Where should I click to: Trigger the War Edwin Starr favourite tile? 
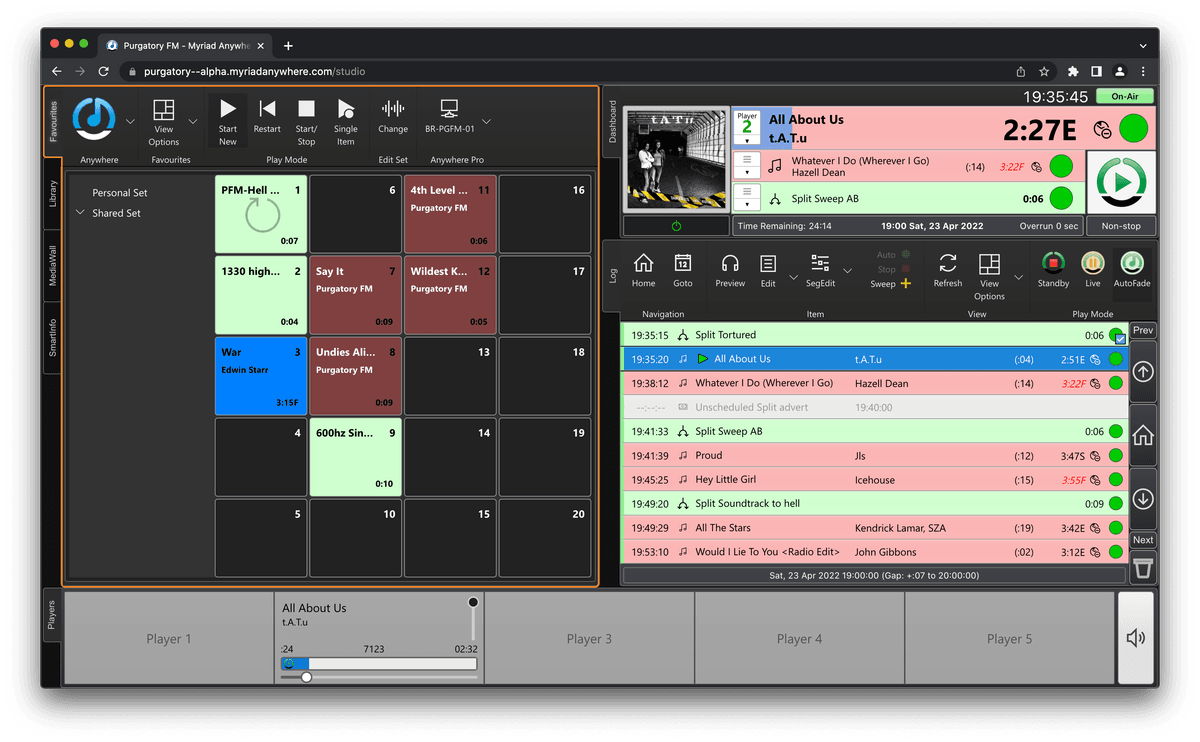tap(260, 375)
